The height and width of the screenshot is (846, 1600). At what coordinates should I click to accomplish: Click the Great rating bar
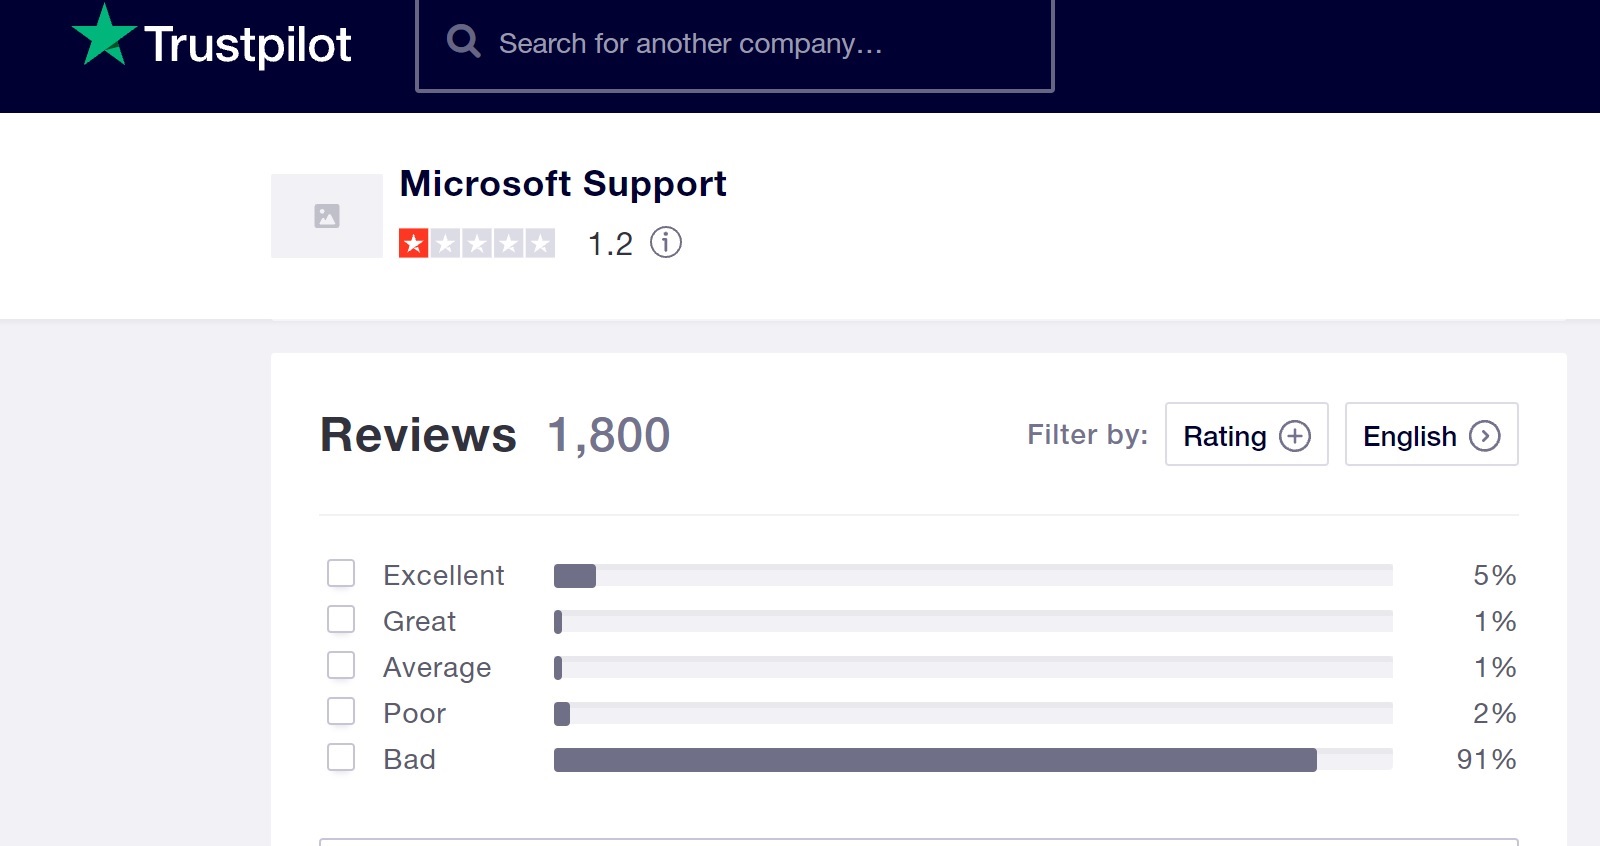coord(973,621)
